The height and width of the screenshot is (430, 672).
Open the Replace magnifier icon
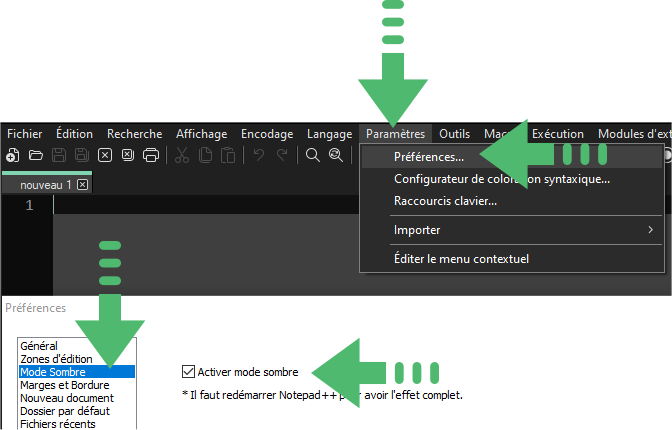point(336,155)
